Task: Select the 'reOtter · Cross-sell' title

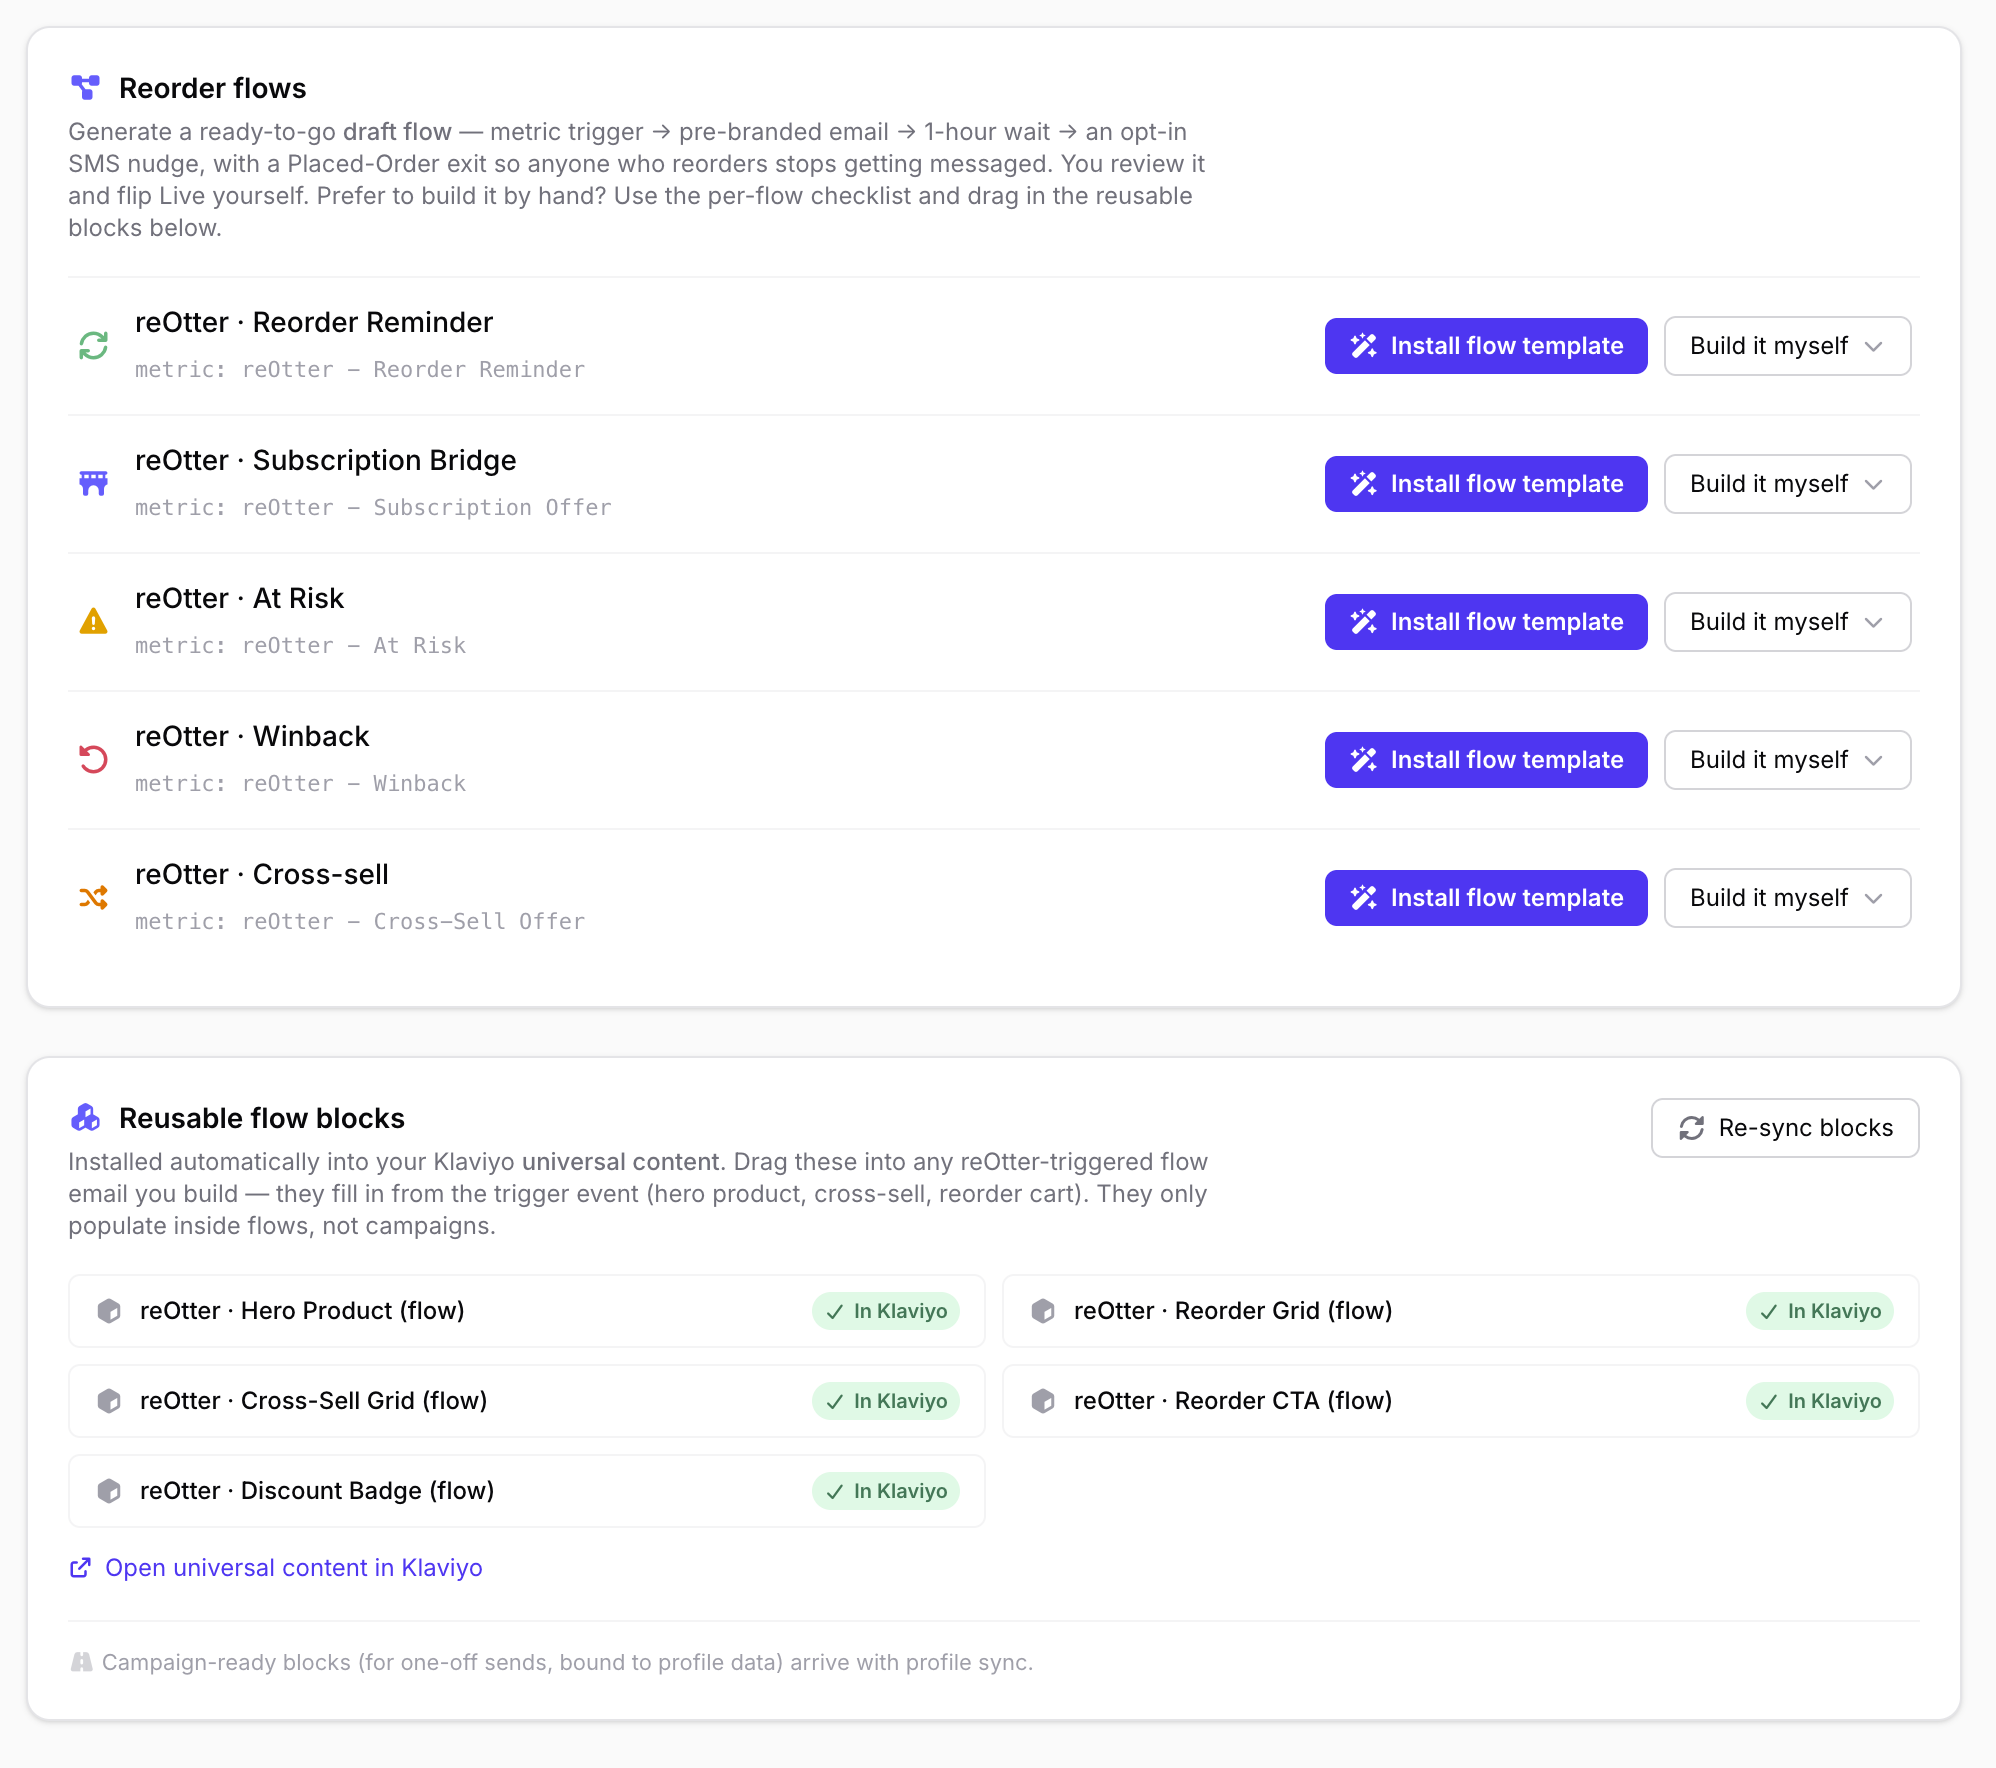Action: pyautogui.click(x=262, y=874)
